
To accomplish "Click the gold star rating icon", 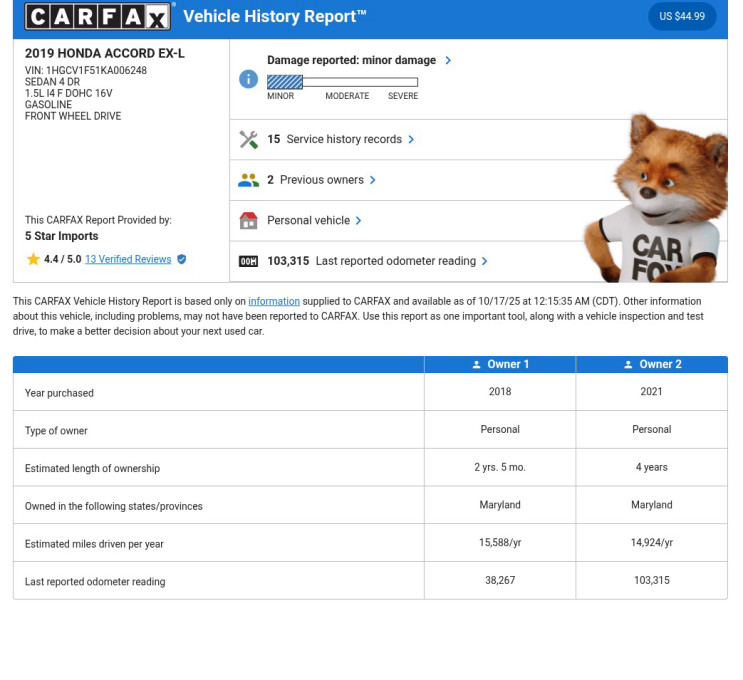I will 33,260.
